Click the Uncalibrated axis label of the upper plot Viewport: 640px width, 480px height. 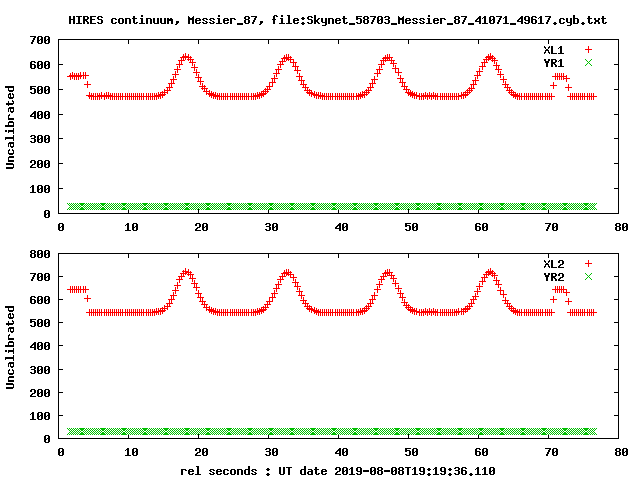click(x=10, y=127)
